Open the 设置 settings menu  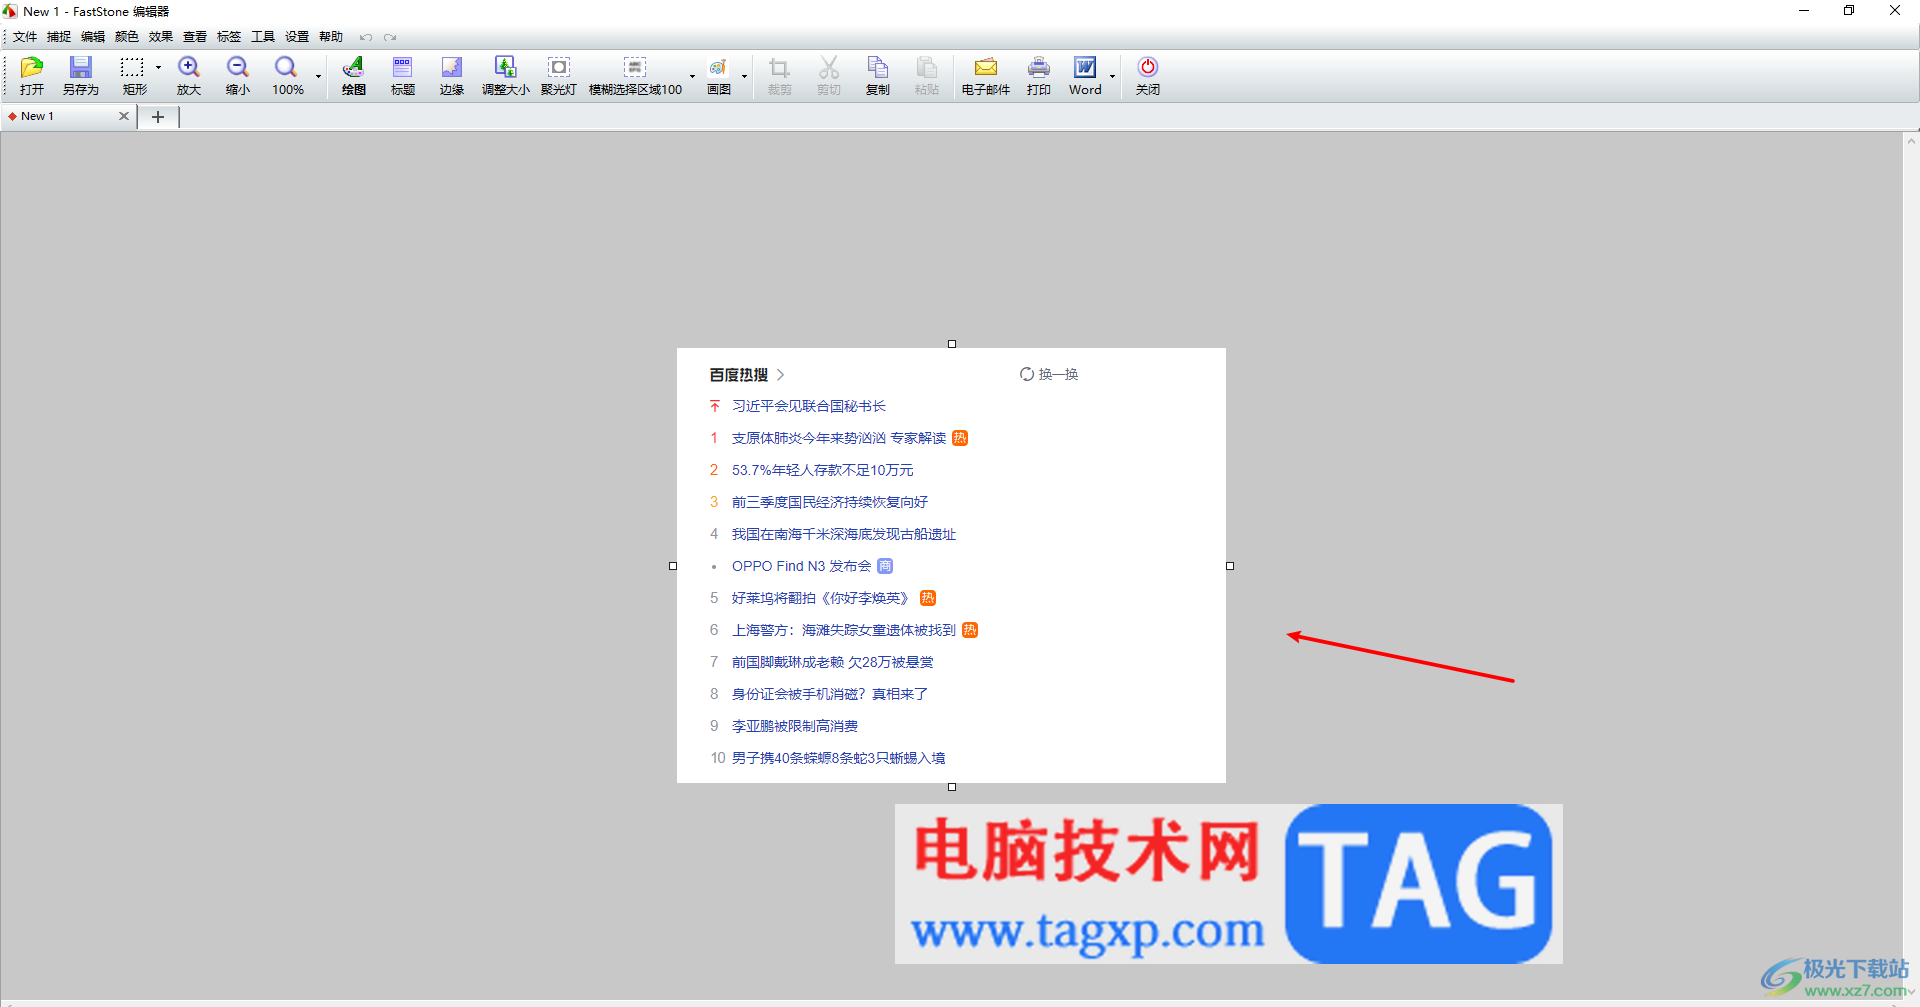[x=297, y=37]
